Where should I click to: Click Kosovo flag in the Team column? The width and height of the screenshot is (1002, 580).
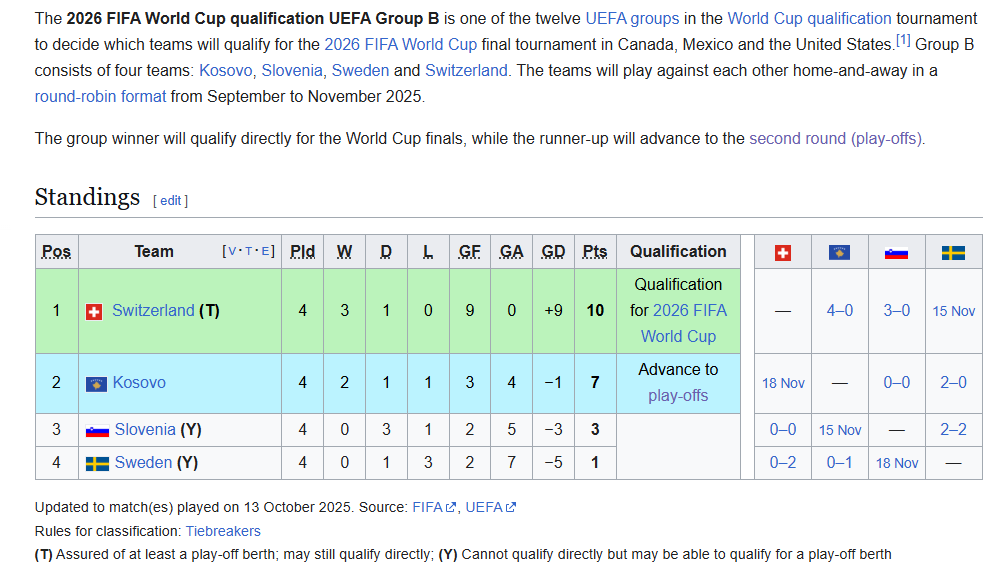pyautogui.click(x=96, y=383)
